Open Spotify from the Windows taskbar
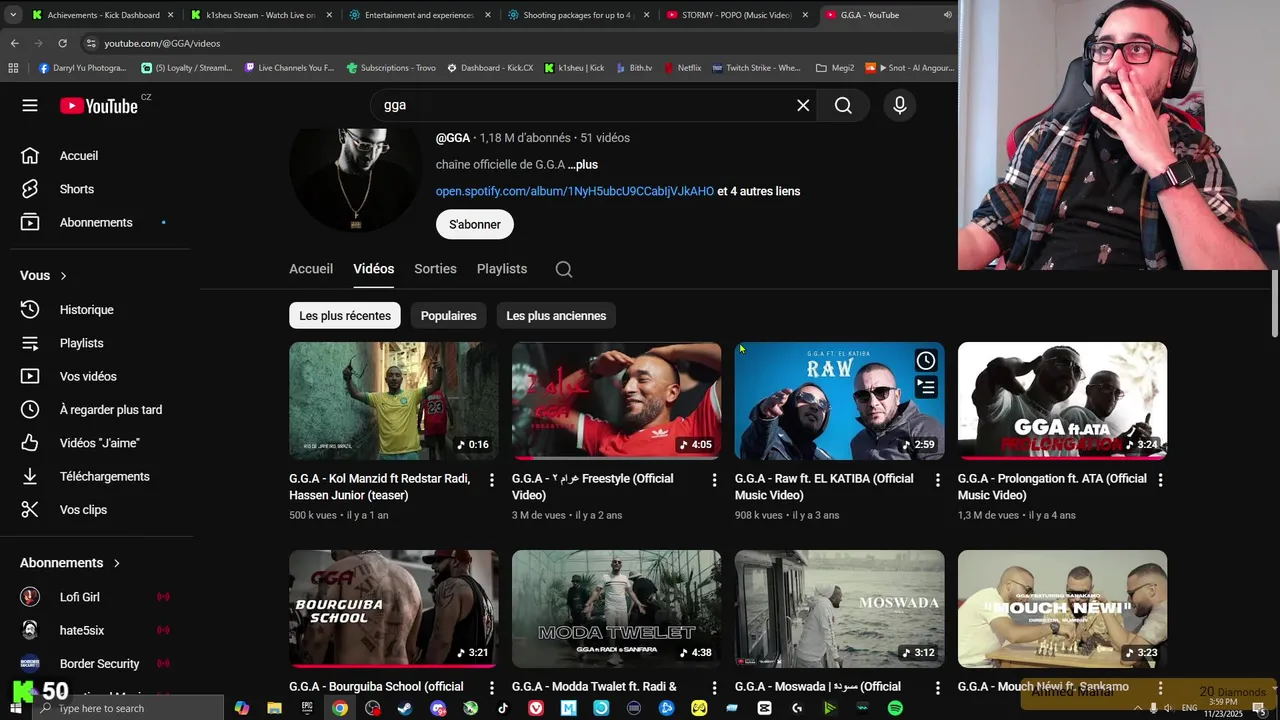 coord(895,708)
